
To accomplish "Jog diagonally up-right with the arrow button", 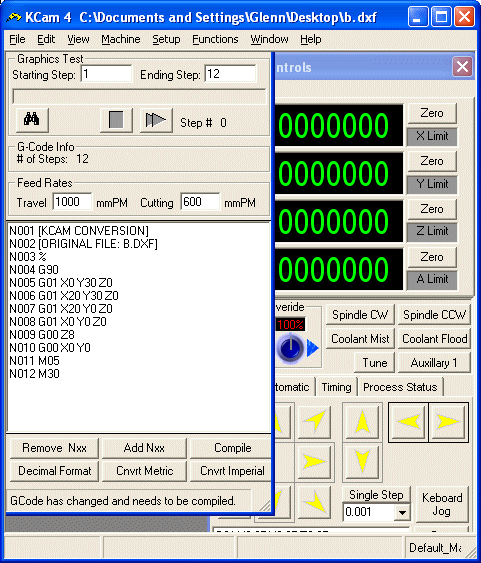I will click(x=314, y=421).
